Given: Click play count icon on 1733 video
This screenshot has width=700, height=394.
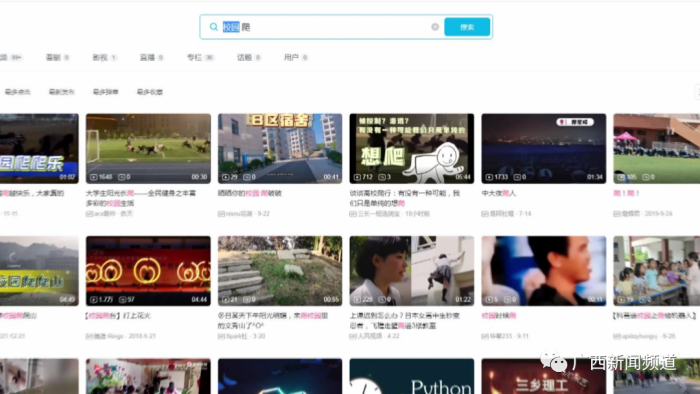Looking at the screenshot, I should 489,177.
